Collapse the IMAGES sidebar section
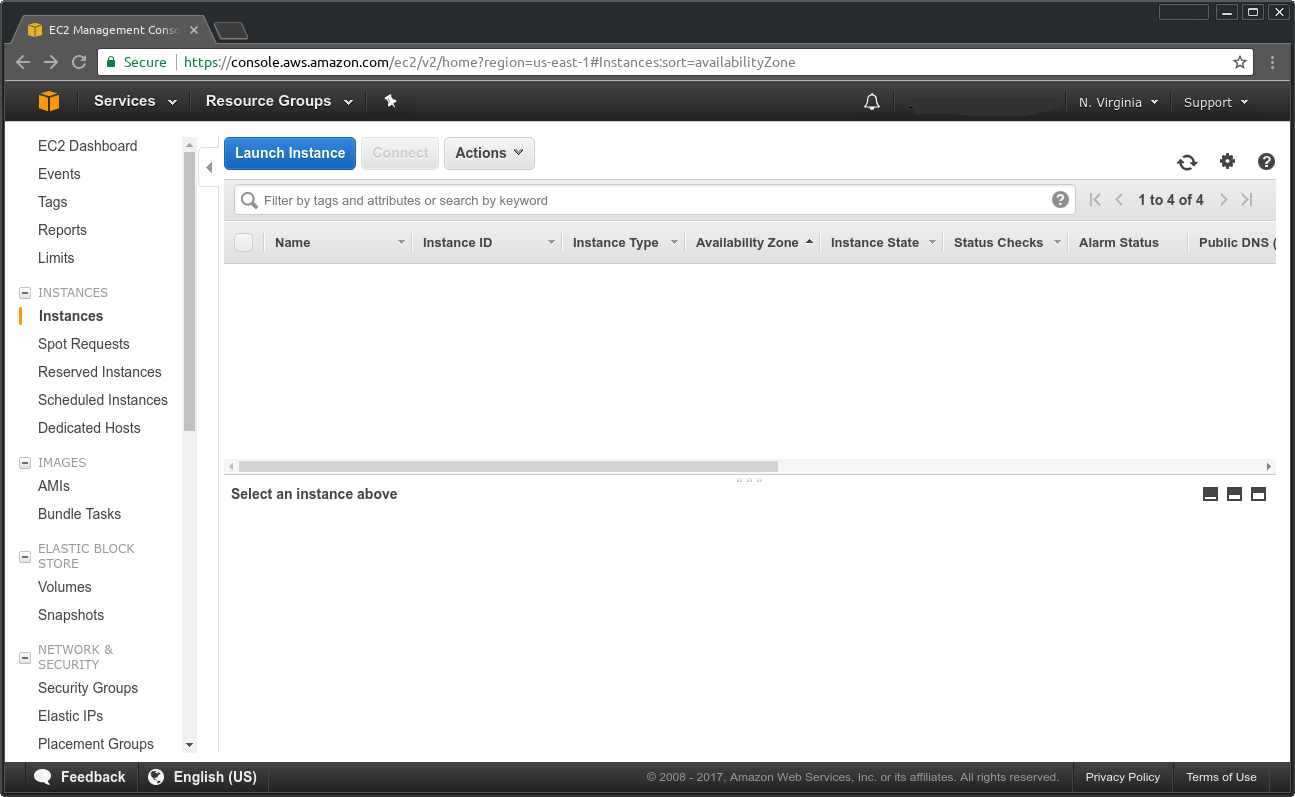The width and height of the screenshot is (1295, 797). click(25, 463)
